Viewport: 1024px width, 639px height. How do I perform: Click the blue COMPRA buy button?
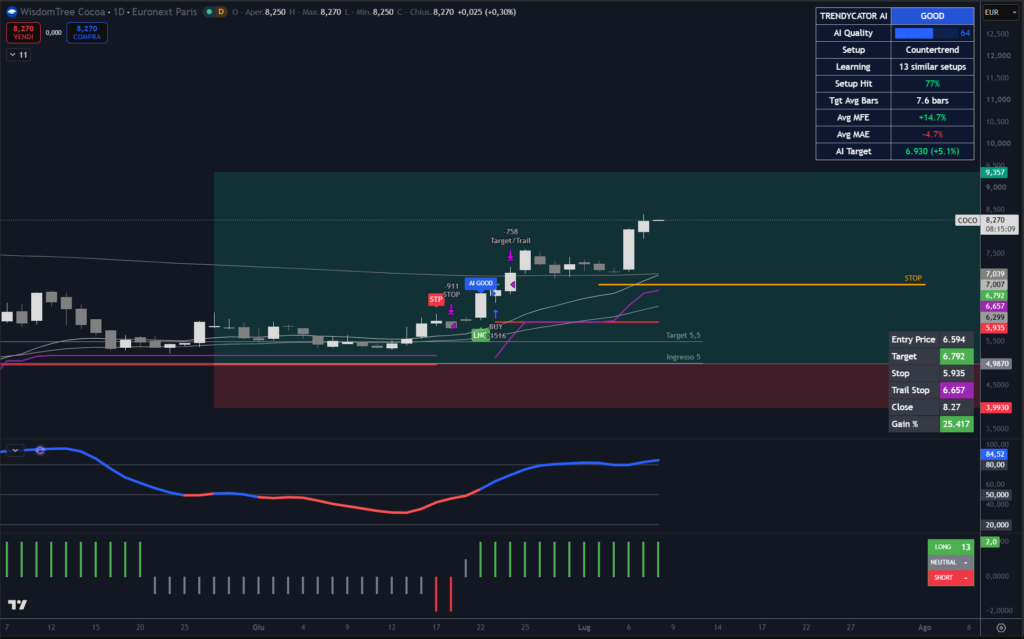[87, 32]
